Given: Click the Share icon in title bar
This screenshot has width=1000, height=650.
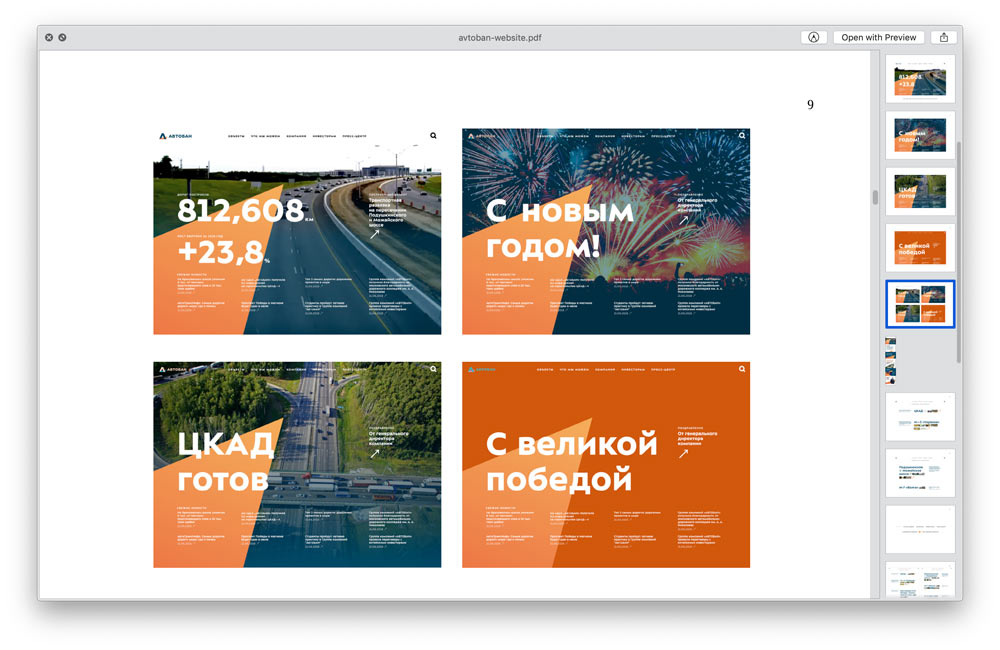Looking at the screenshot, I should click(x=943, y=37).
